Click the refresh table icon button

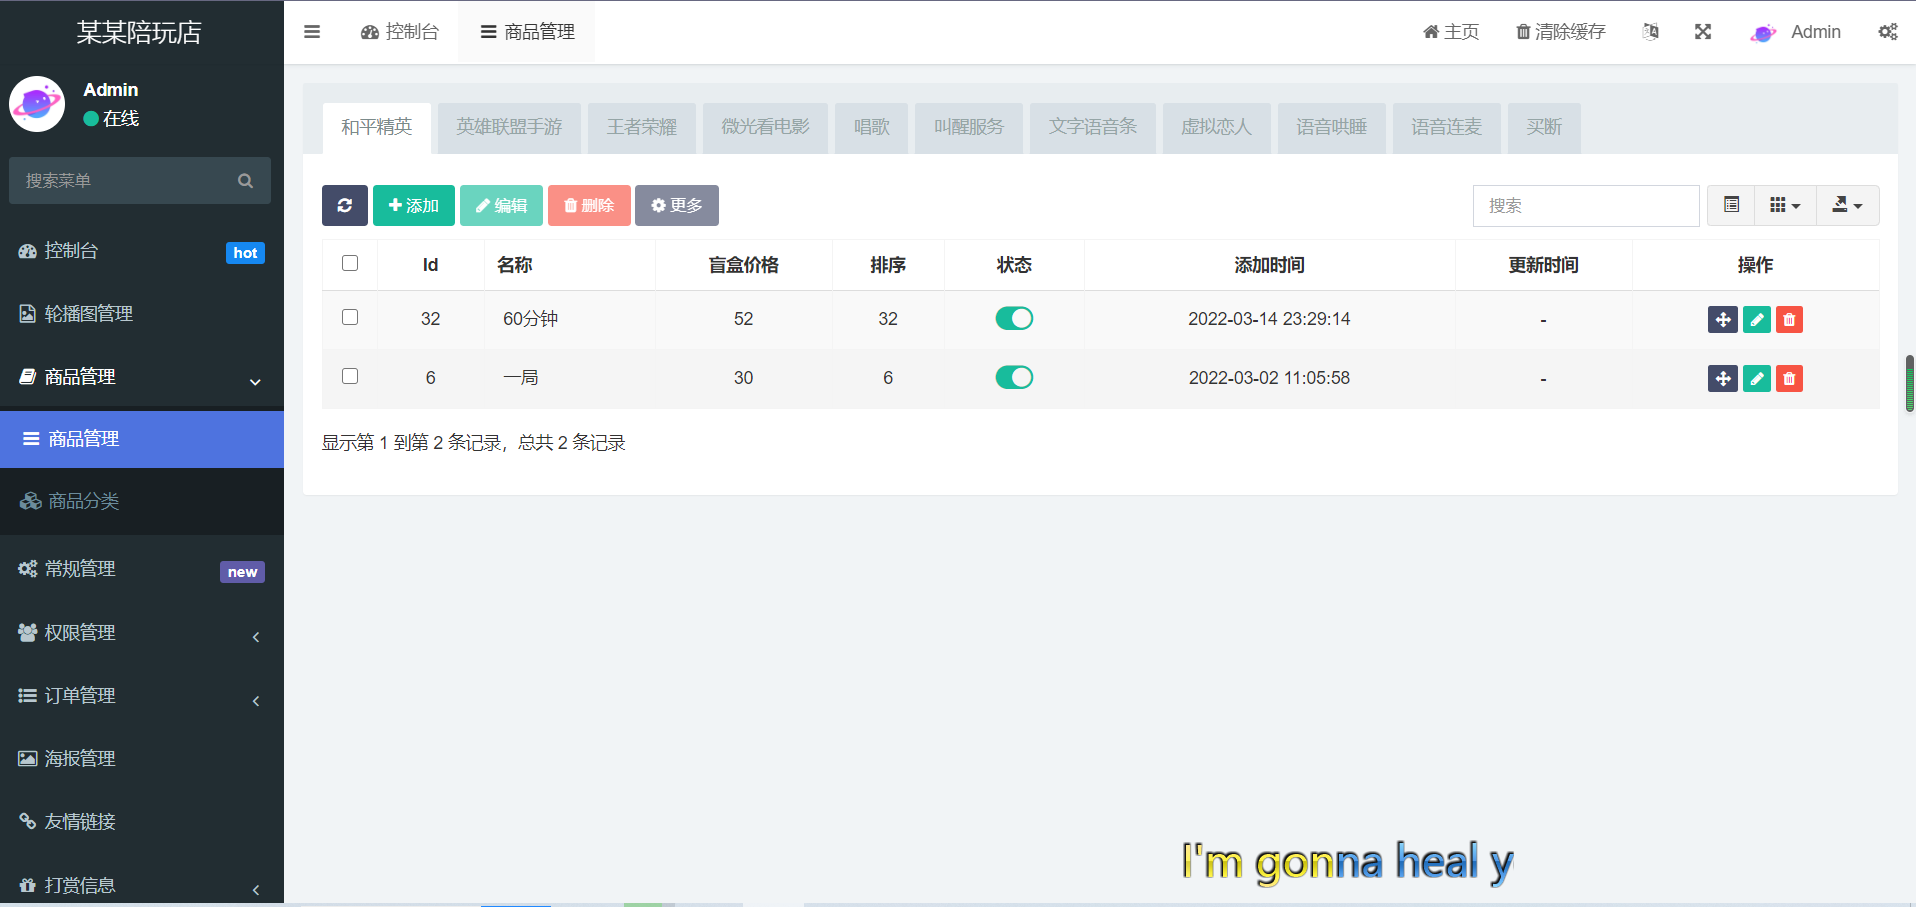pyautogui.click(x=344, y=205)
